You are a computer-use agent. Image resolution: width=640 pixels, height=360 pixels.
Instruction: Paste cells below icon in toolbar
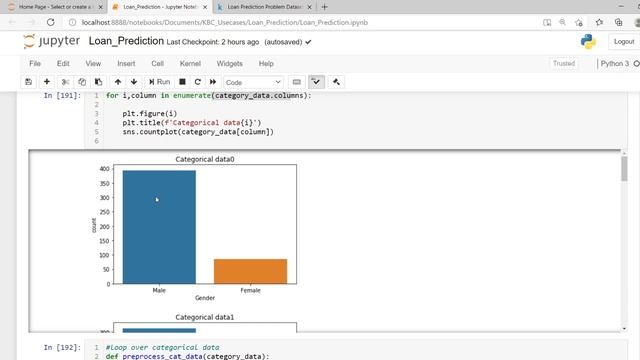click(98, 82)
